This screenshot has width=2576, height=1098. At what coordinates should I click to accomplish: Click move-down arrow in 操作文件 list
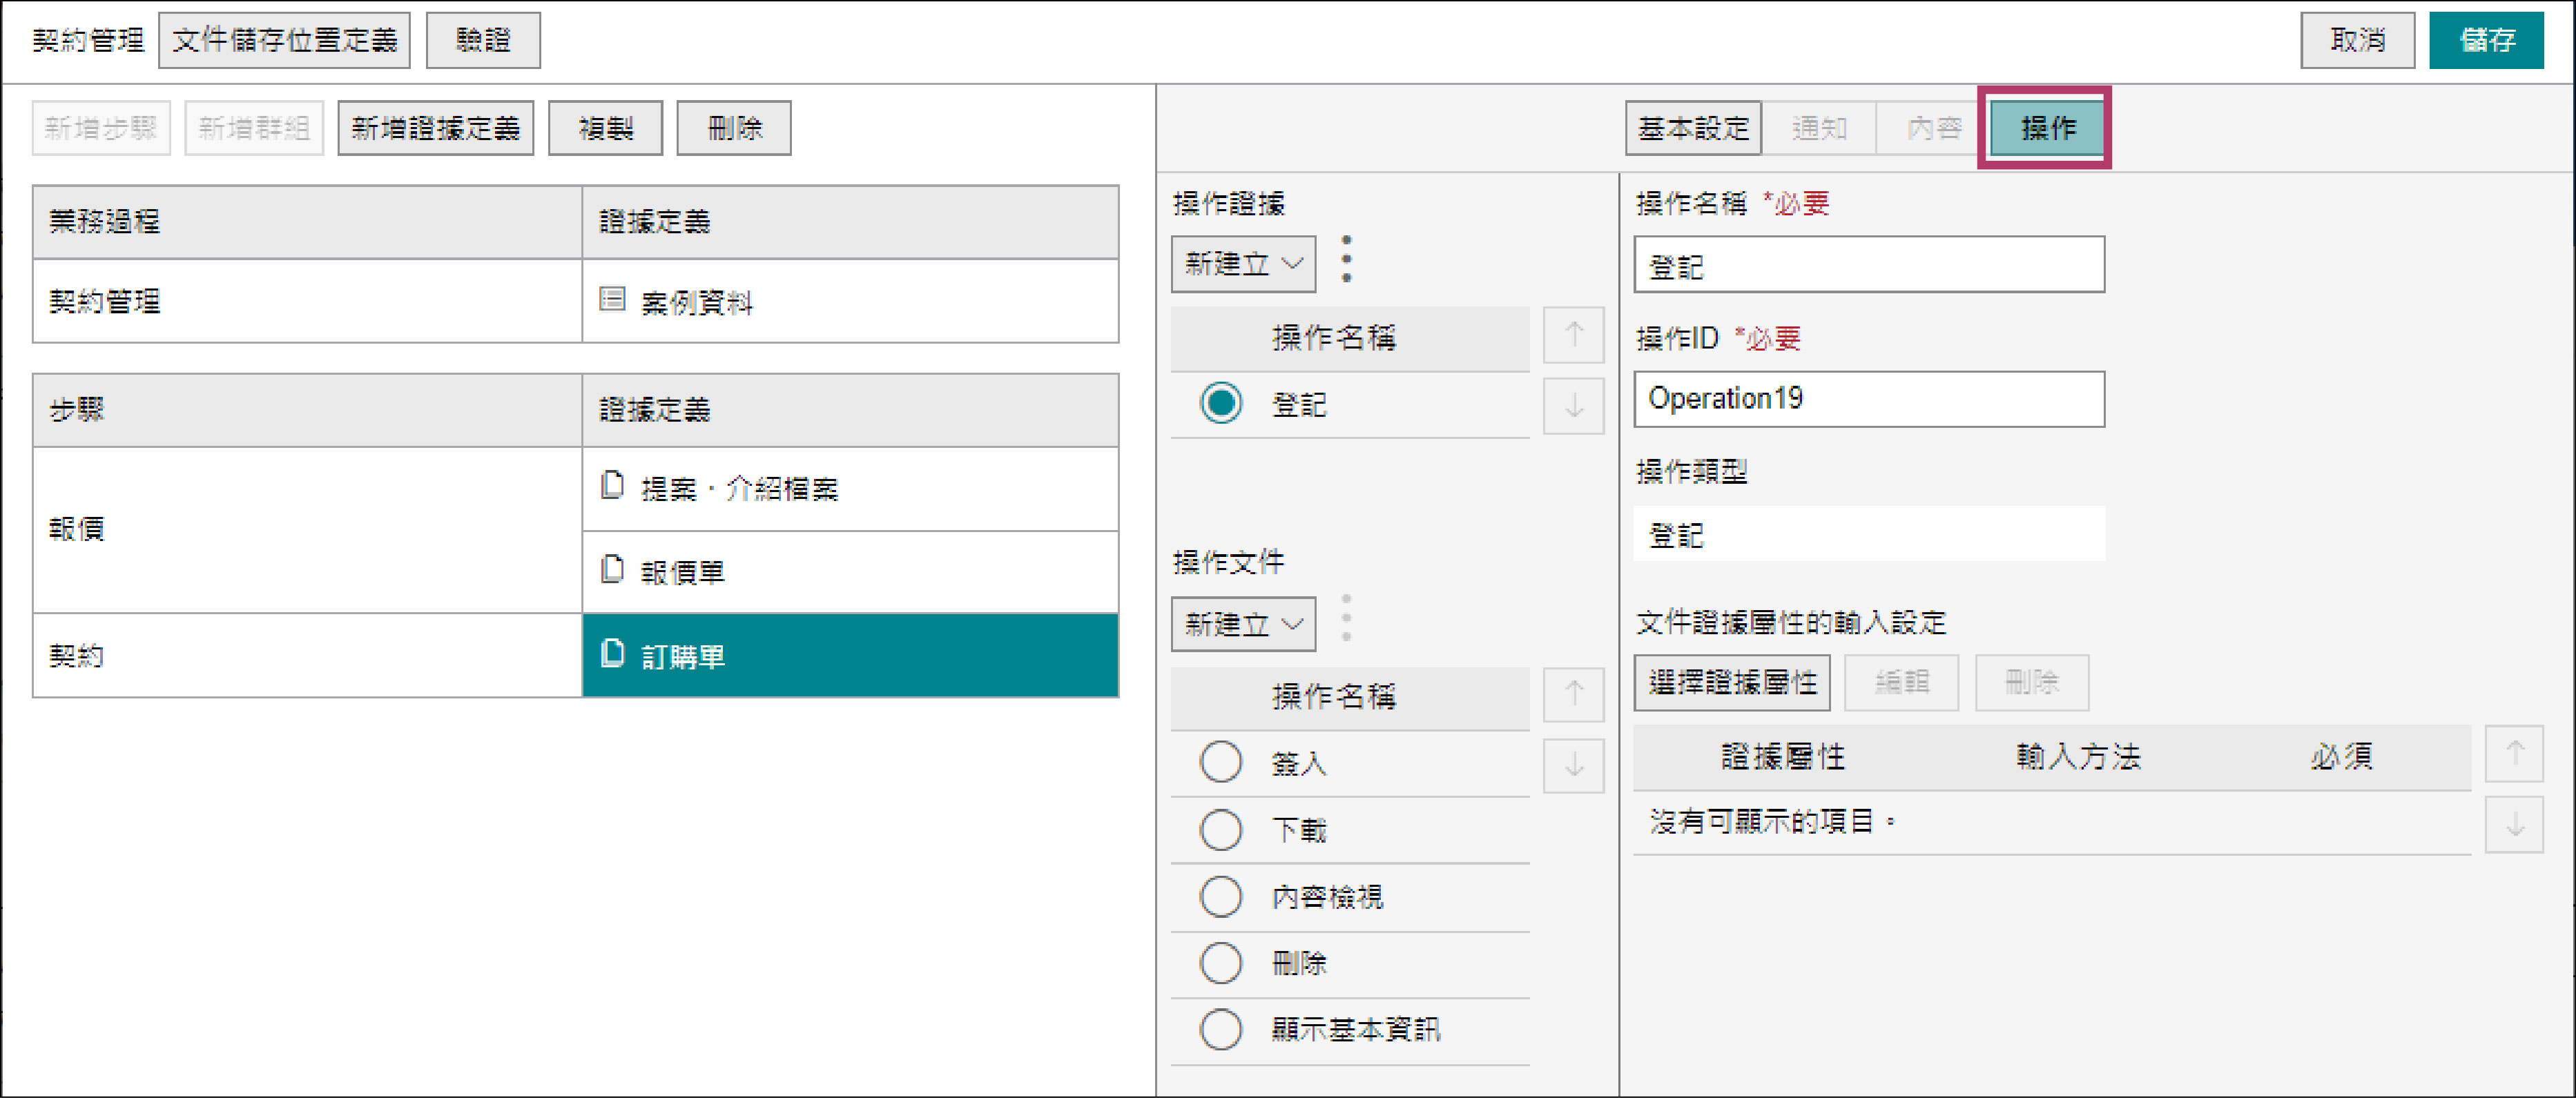point(1573,766)
